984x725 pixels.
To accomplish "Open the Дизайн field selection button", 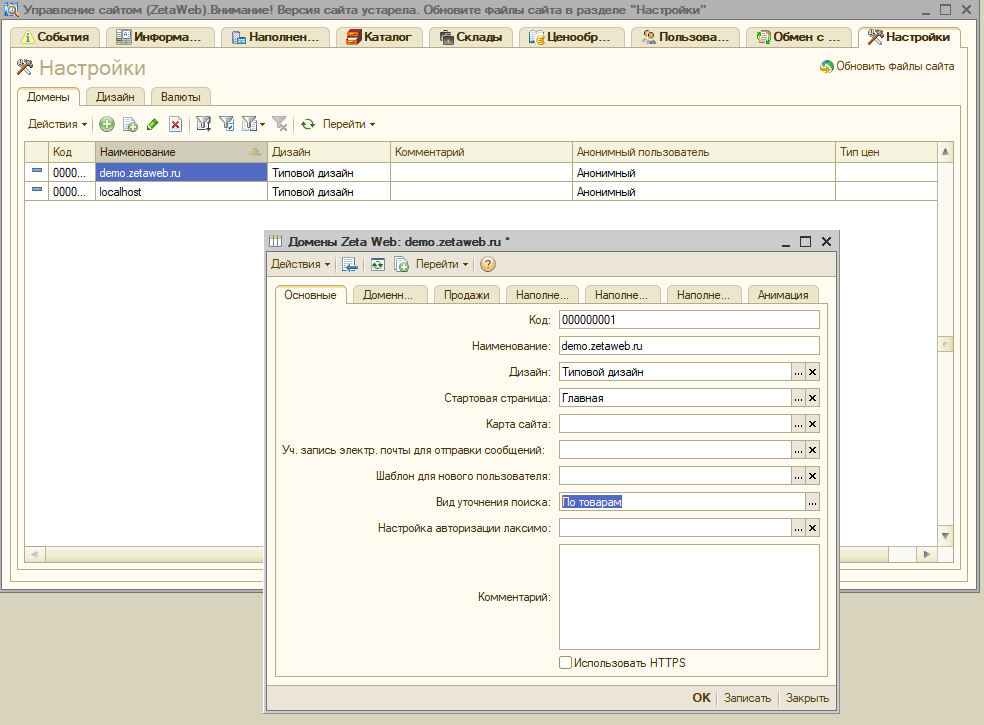I will 798,372.
